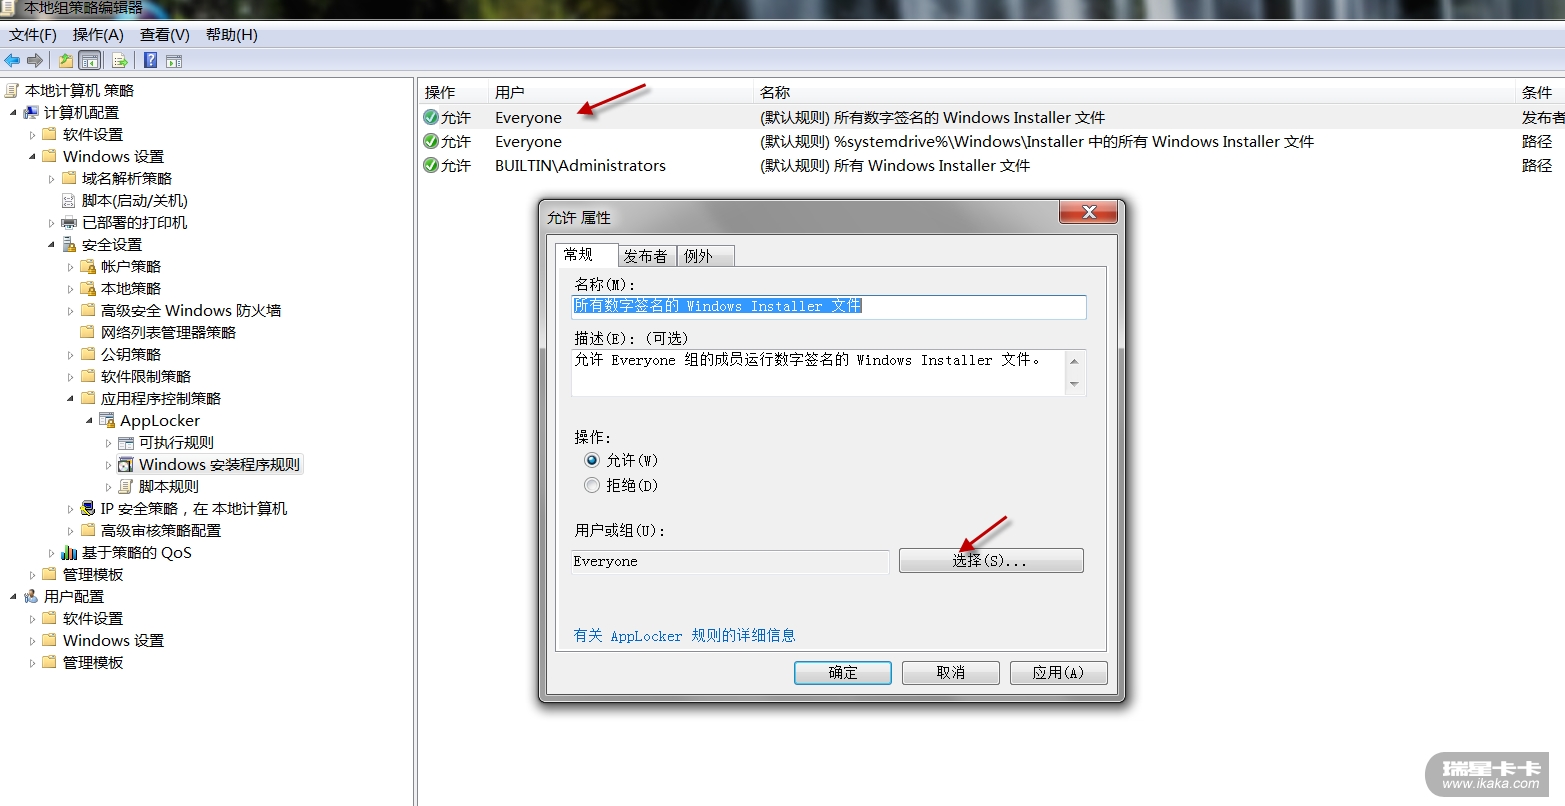1565x806 pixels.
Task: Select the 拒绝(D) radio button
Action: coord(592,485)
